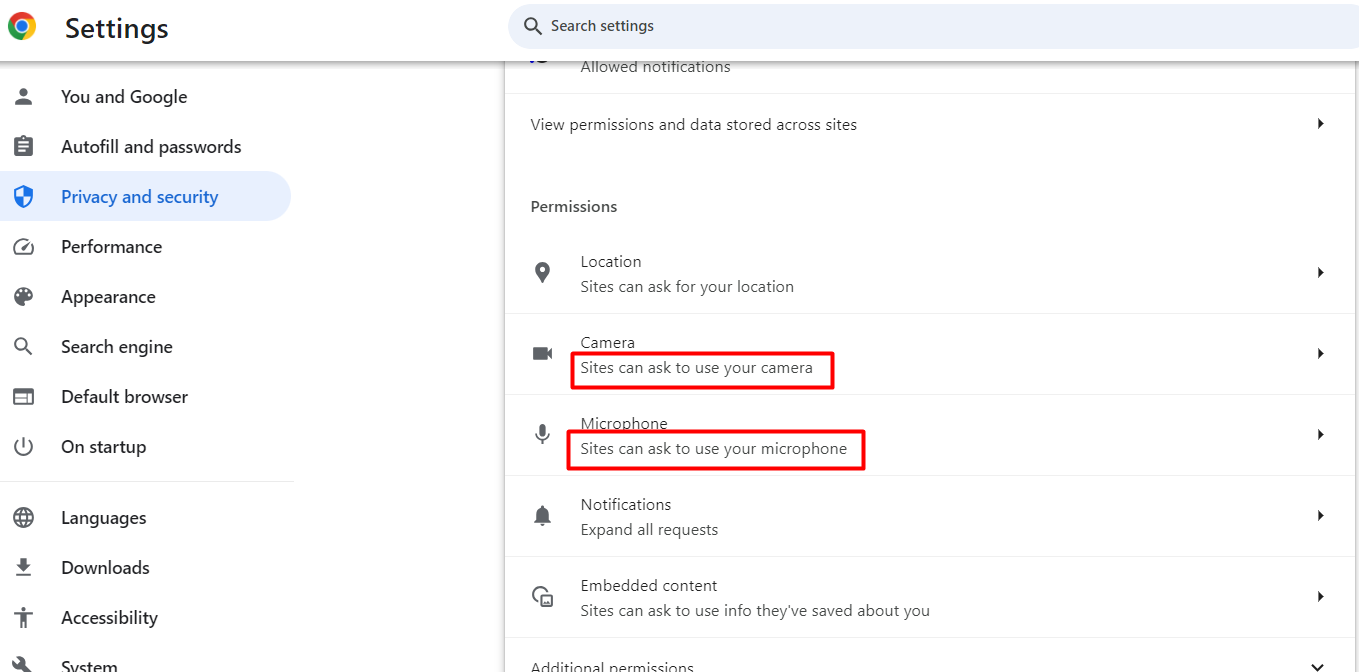
Task: Expand the Notifications permission arrow
Action: (x=1320, y=516)
